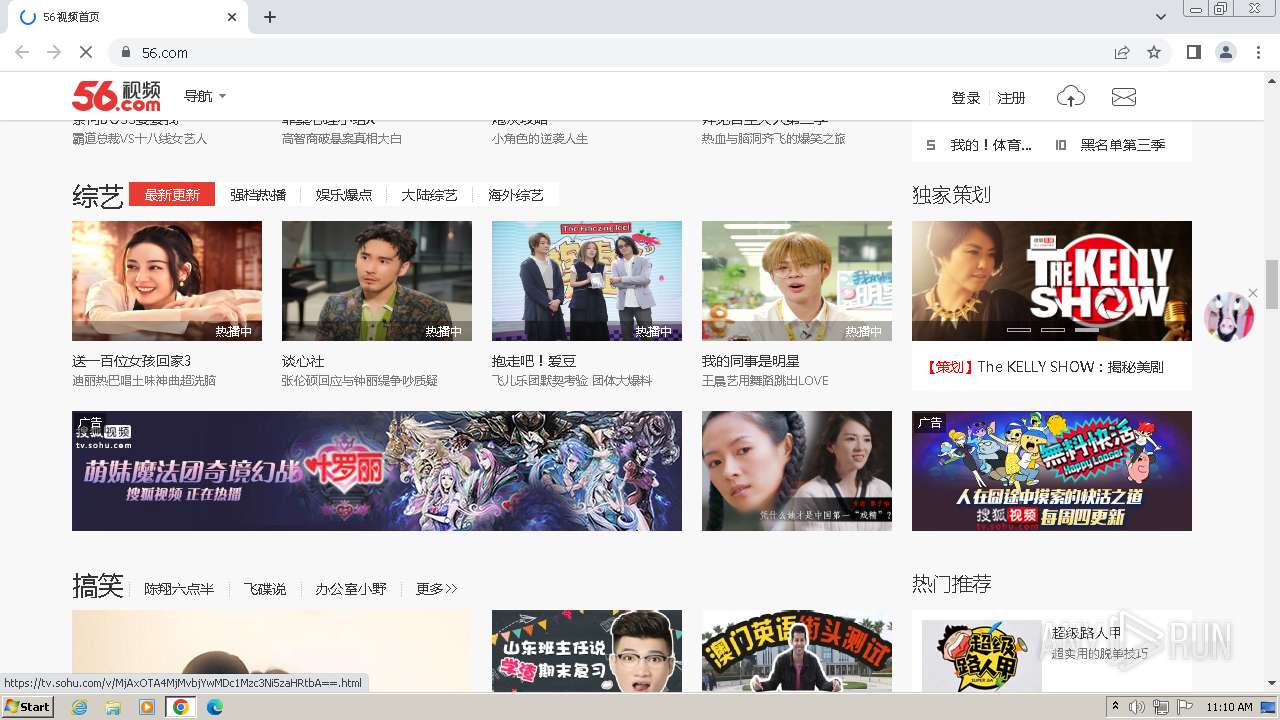Image resolution: width=1280 pixels, height=720 pixels.
Task: Share this page icon in address bar
Action: (1122, 52)
